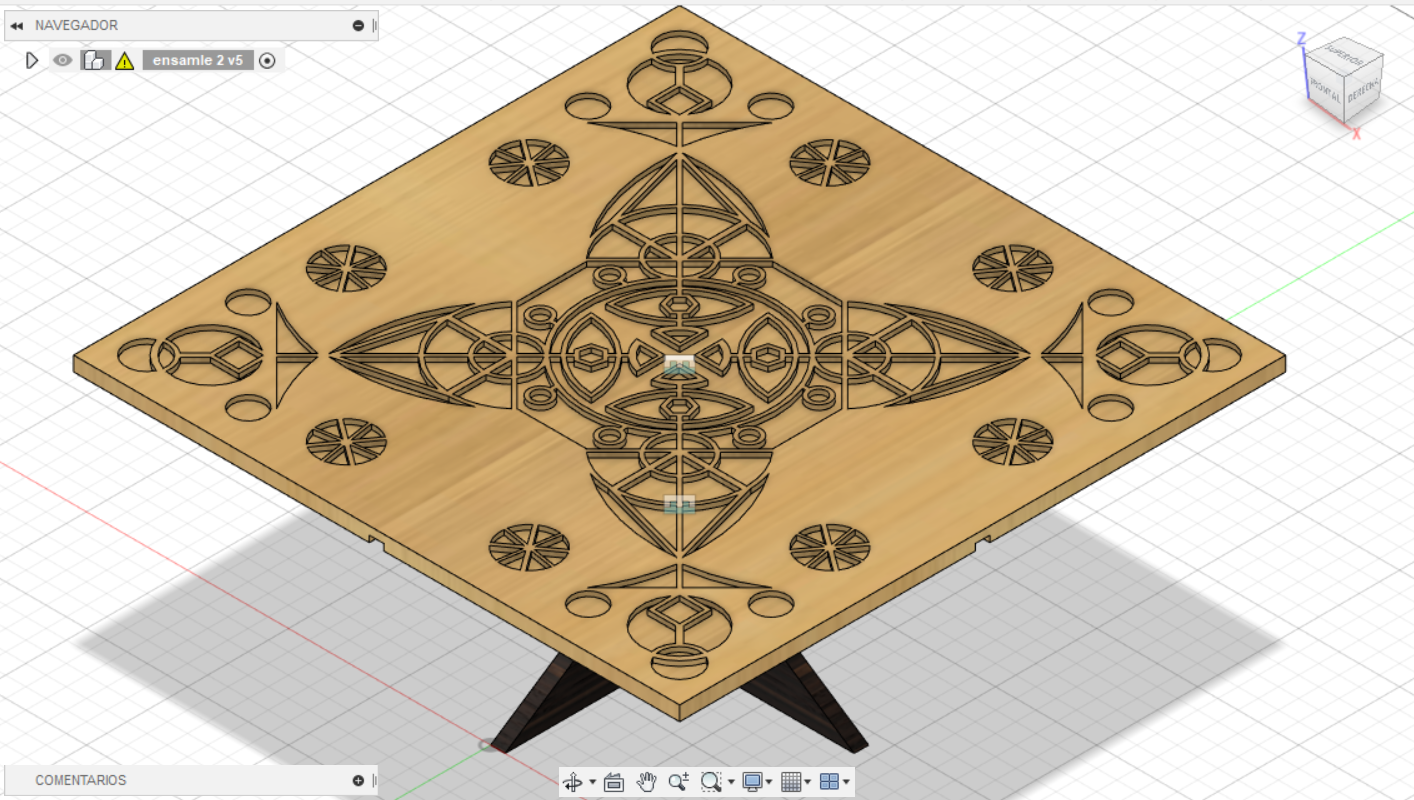Open Display Settings monitor icon
Viewport: 1414px width, 800px height.
coord(752,782)
